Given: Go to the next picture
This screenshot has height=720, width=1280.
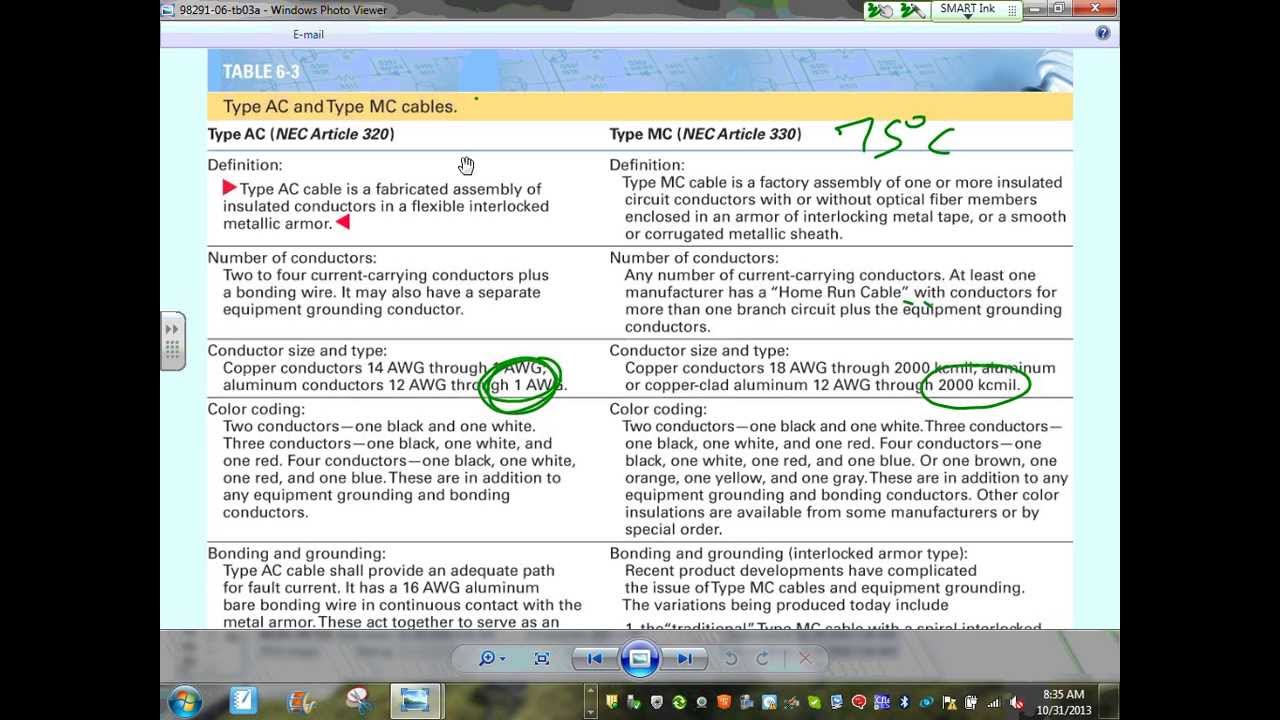Looking at the screenshot, I should coord(685,658).
